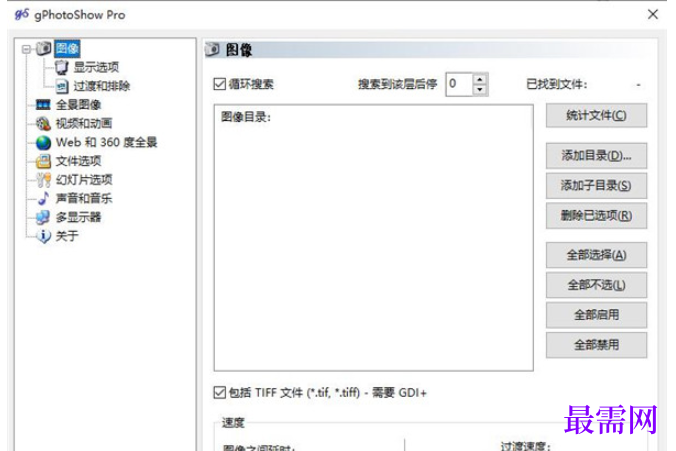Click the 显示选项 monitor icon
Viewport: 676px width, 451px height.
tap(62, 67)
